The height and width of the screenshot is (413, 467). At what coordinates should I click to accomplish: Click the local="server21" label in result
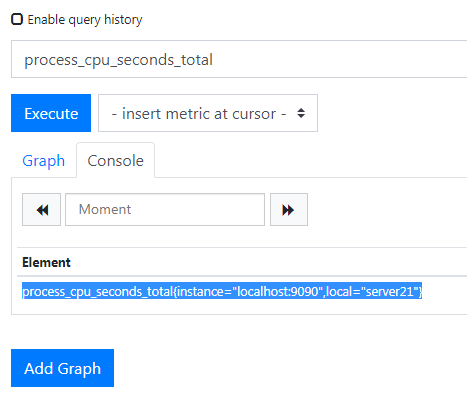click(x=372, y=291)
